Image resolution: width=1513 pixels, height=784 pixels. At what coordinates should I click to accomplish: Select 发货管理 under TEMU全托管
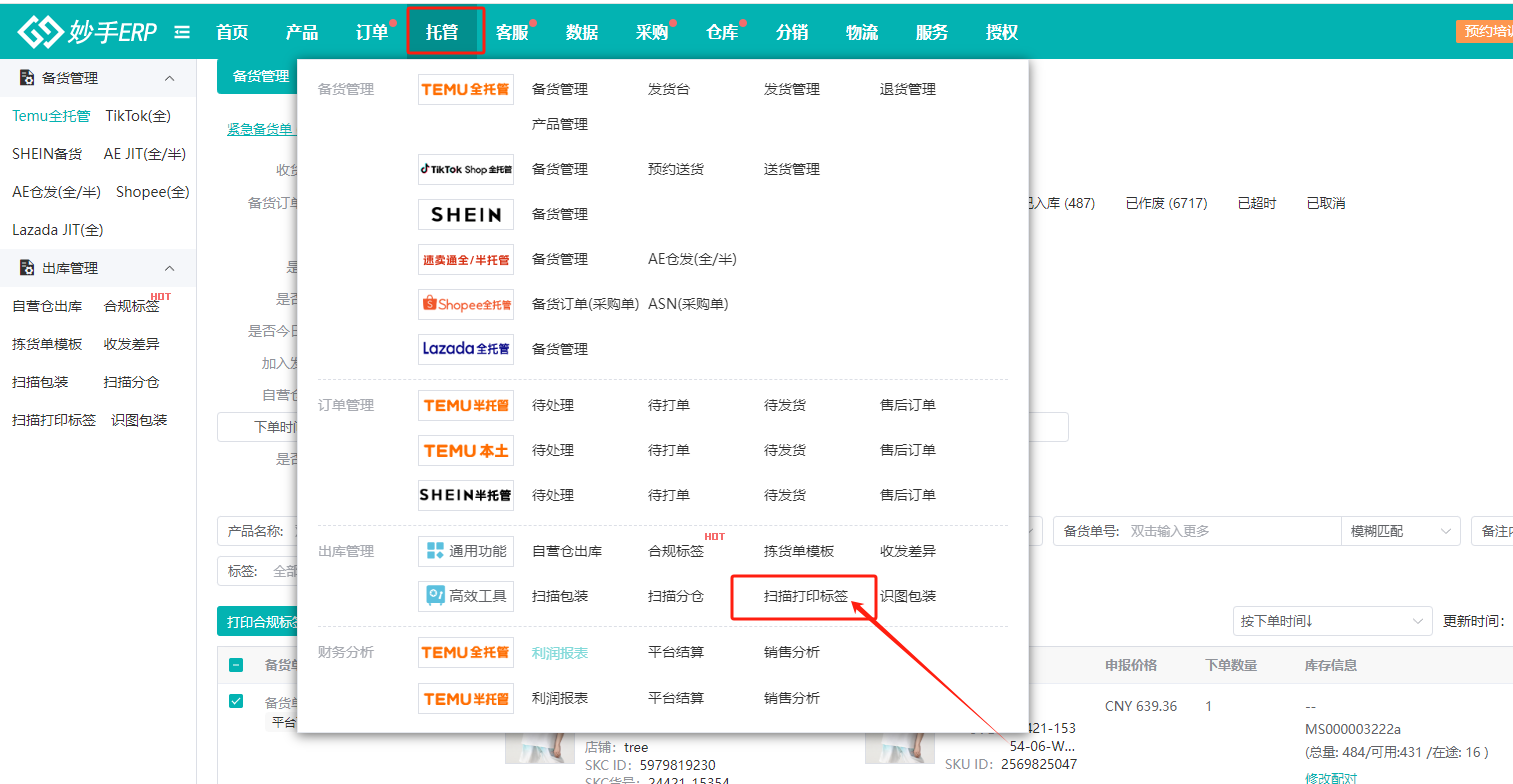click(792, 89)
